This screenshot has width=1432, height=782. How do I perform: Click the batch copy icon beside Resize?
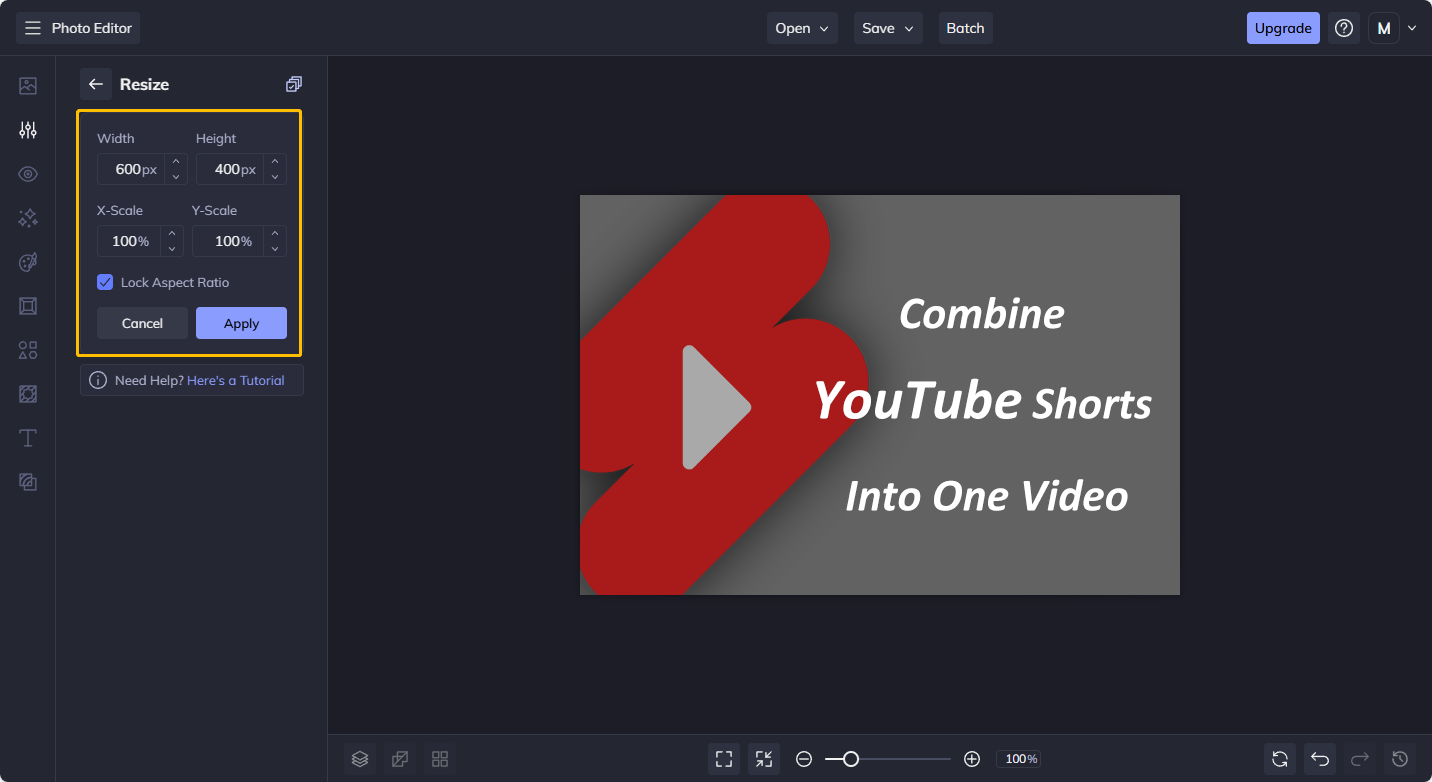293,84
